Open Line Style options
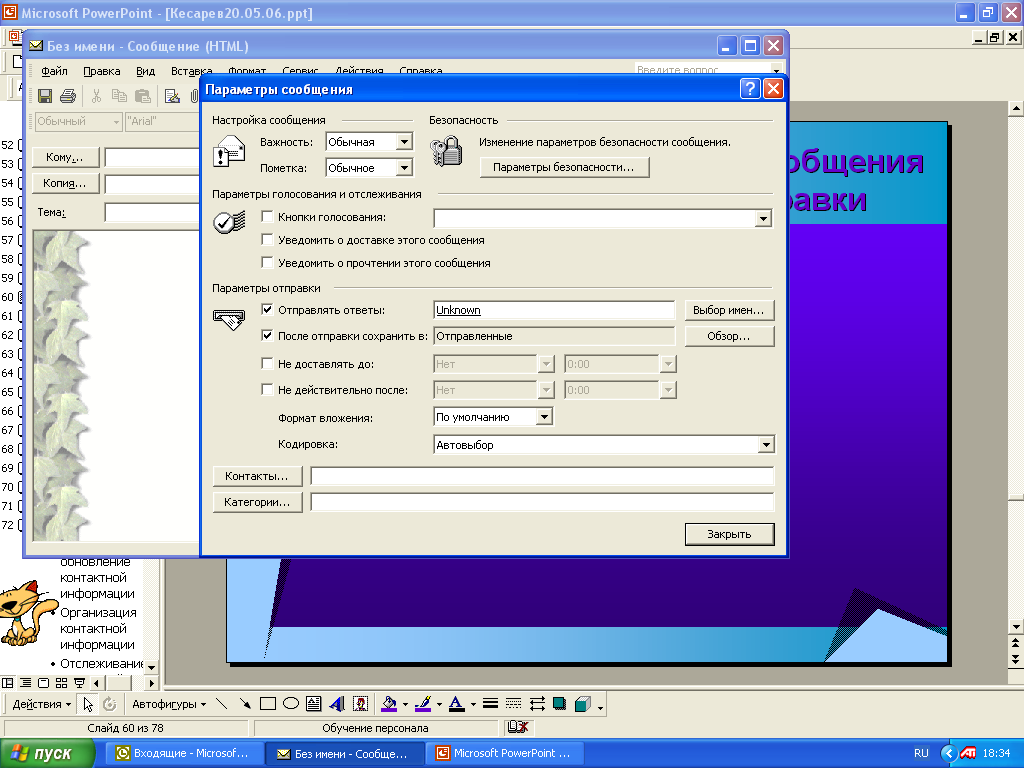This screenshot has width=1024, height=768. click(490, 703)
